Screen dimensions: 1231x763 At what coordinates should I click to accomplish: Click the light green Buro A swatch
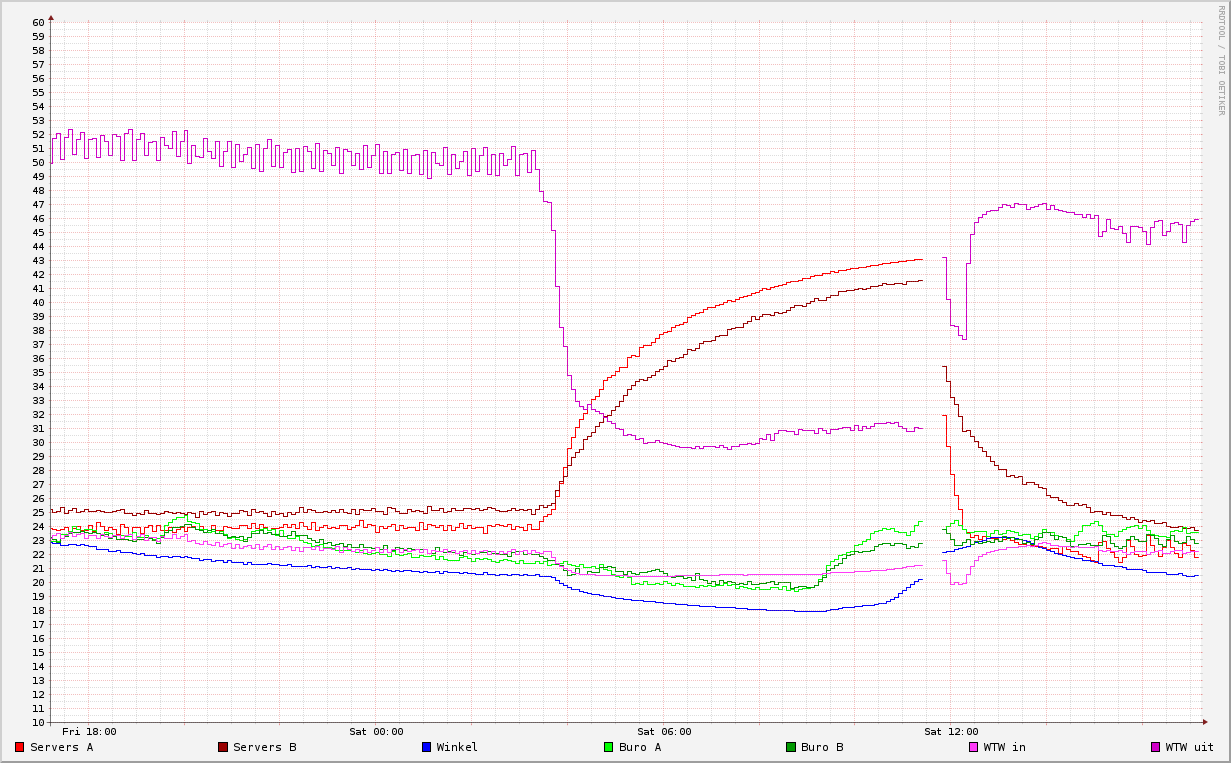[x=609, y=747]
